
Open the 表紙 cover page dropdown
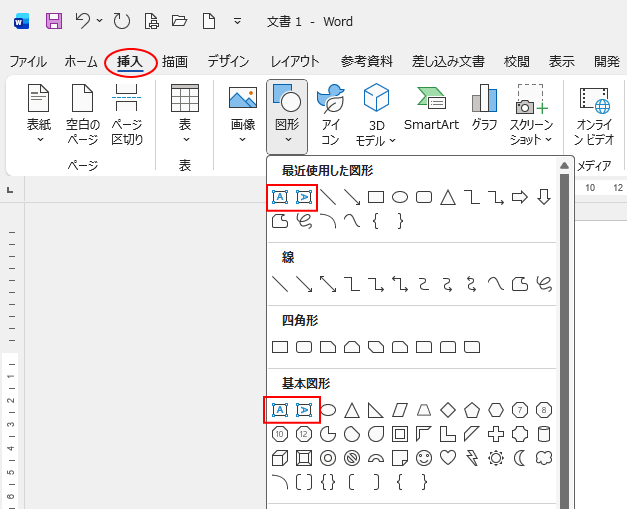click(x=39, y=114)
